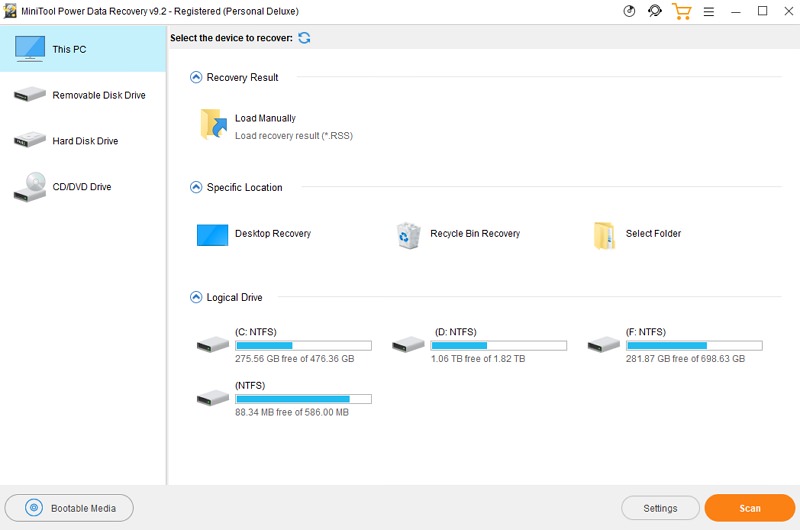Click the D: drive usage bar
800x530 pixels.
pos(499,345)
